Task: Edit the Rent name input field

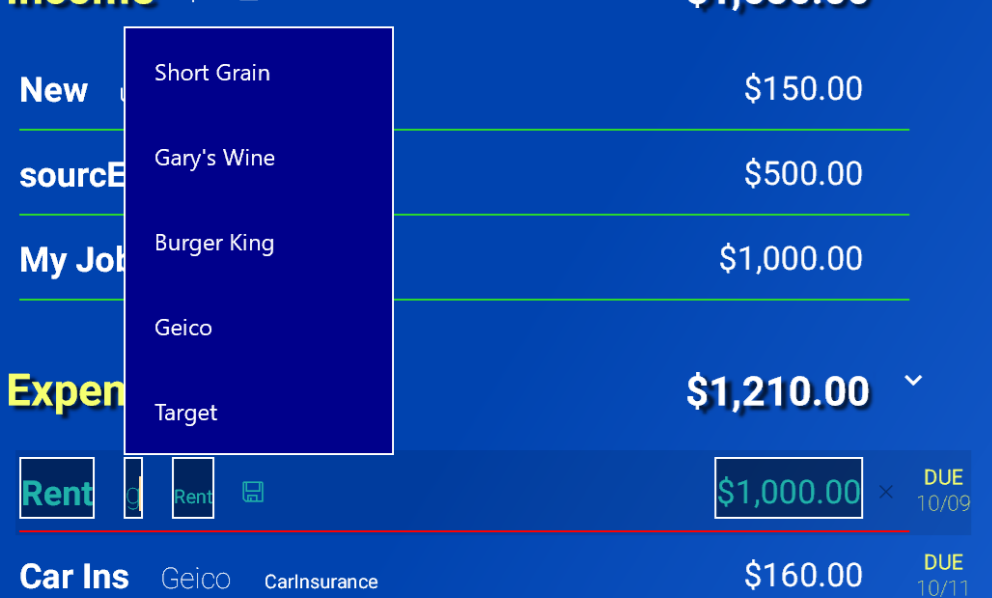Action: pyautogui.click(x=57, y=488)
